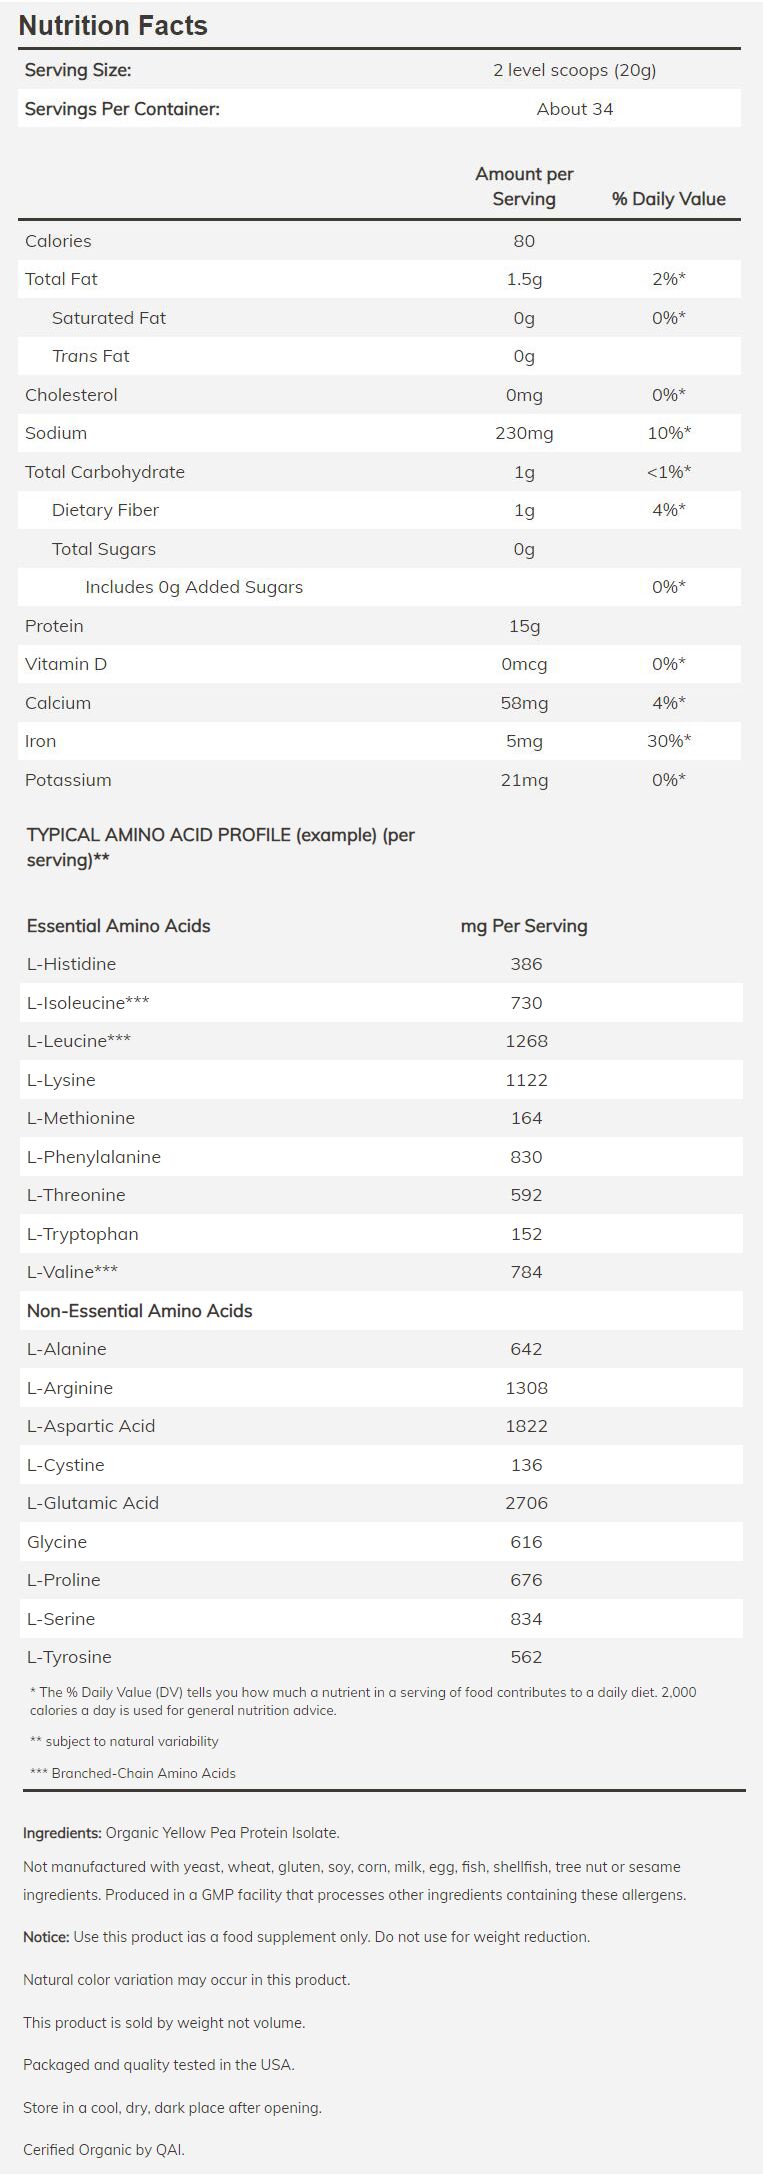
Task: Select the Calories row label
Action: point(58,241)
